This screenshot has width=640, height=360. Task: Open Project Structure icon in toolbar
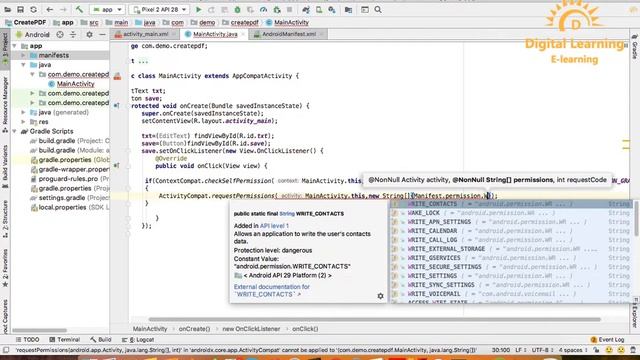coord(348,9)
